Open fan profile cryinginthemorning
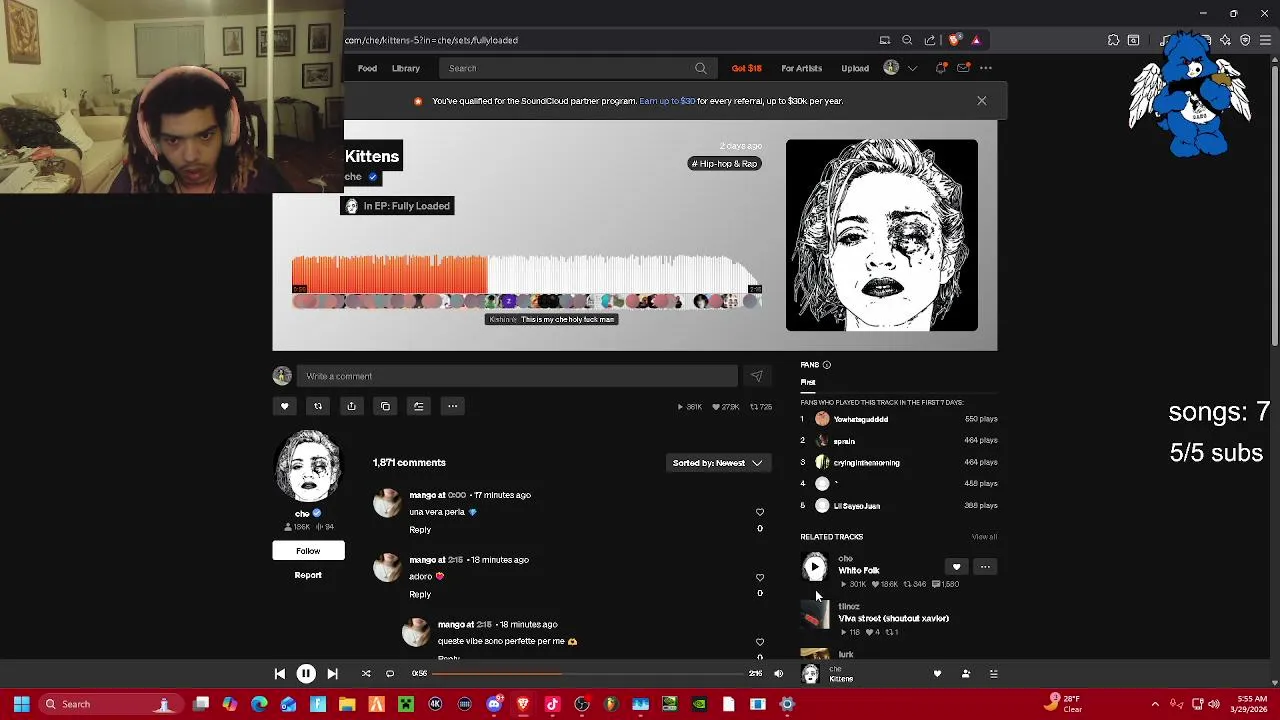Image resolution: width=1280 pixels, height=720 pixels. pos(866,463)
